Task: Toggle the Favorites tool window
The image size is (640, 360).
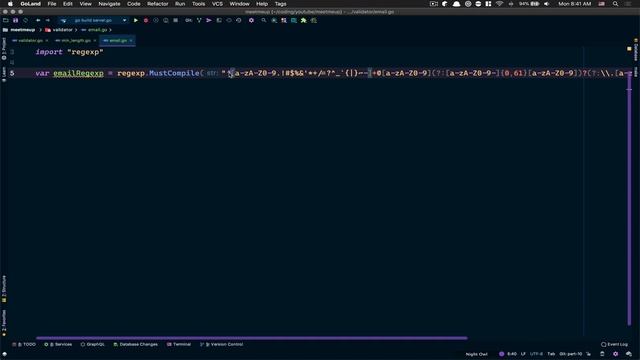Action: 4,322
